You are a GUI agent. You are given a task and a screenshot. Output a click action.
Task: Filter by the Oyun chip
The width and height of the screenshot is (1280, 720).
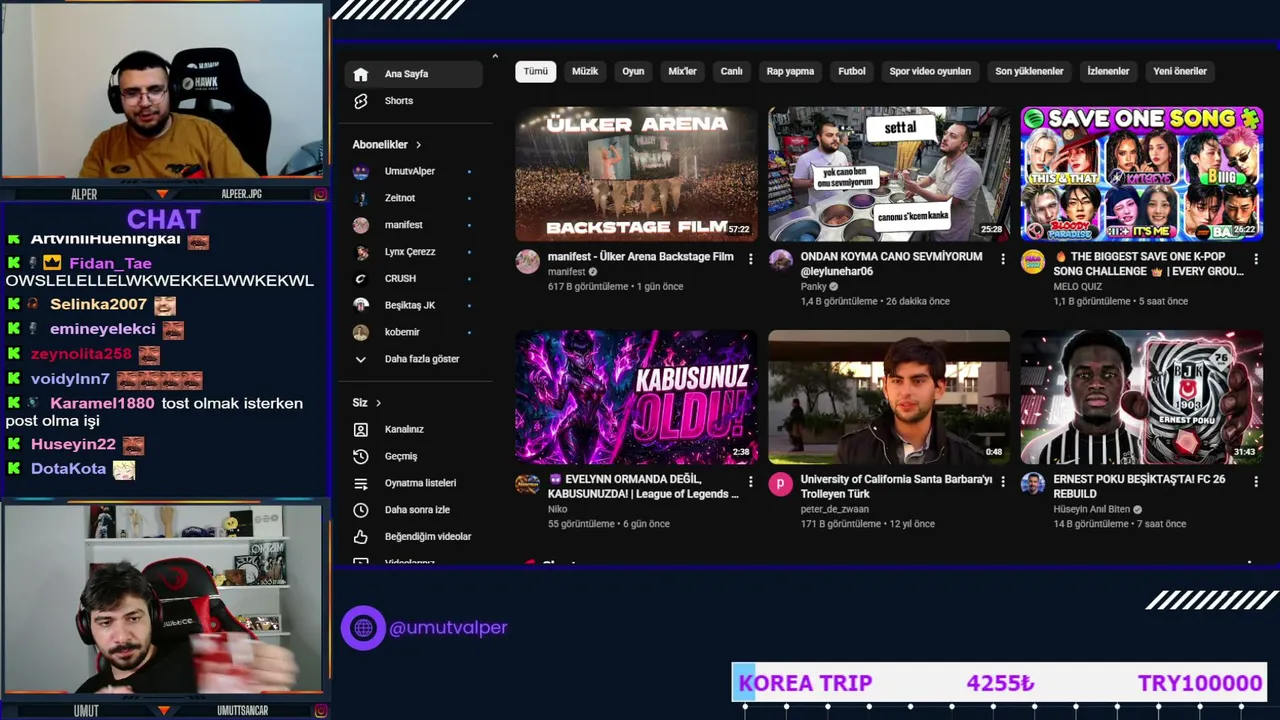click(633, 71)
